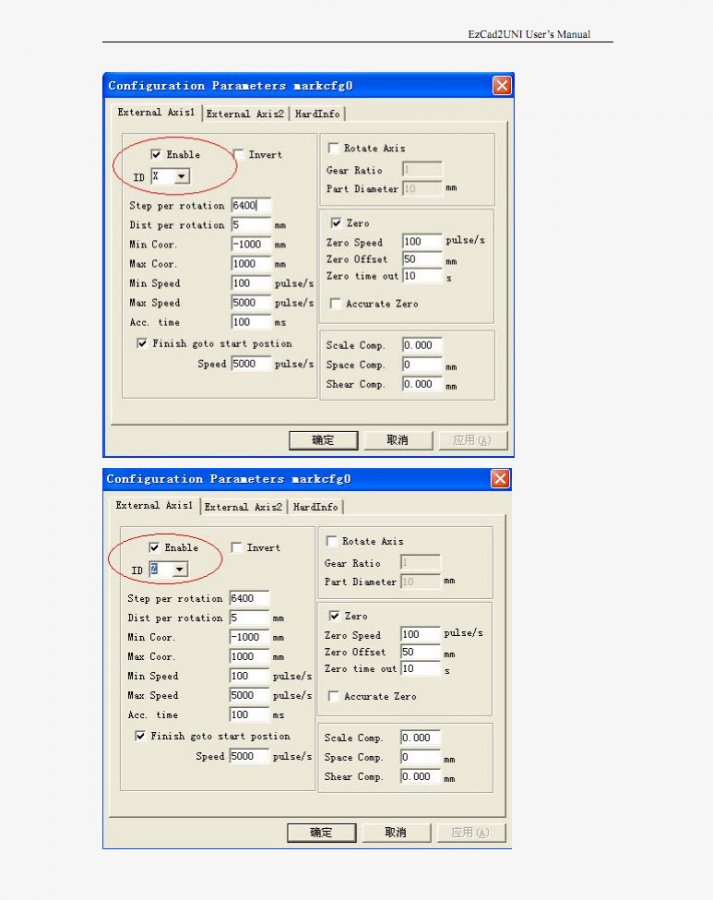Switch to External Axis2 tab in upper dialog
The image size is (713, 900).
[x=245, y=114]
